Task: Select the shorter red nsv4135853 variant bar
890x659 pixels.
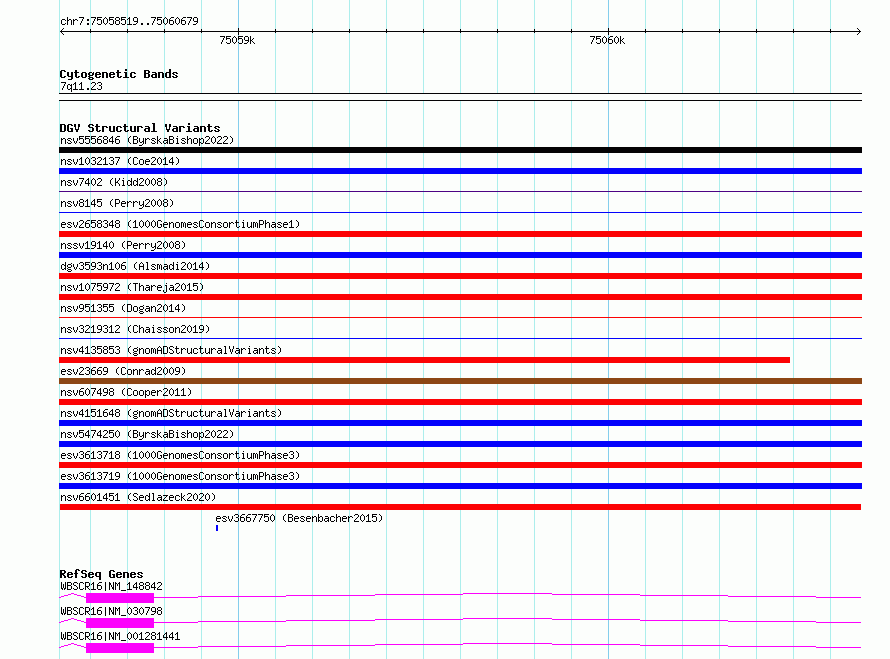Action: click(425, 360)
